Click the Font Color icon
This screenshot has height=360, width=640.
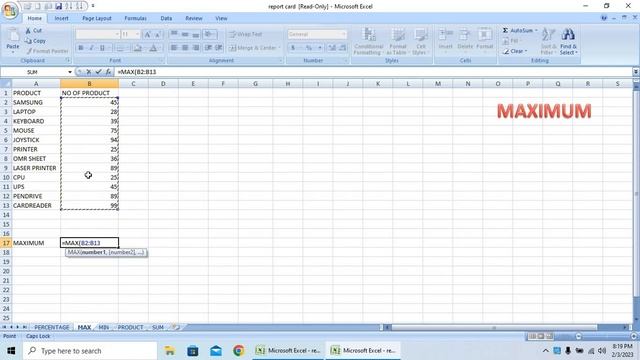coord(153,48)
